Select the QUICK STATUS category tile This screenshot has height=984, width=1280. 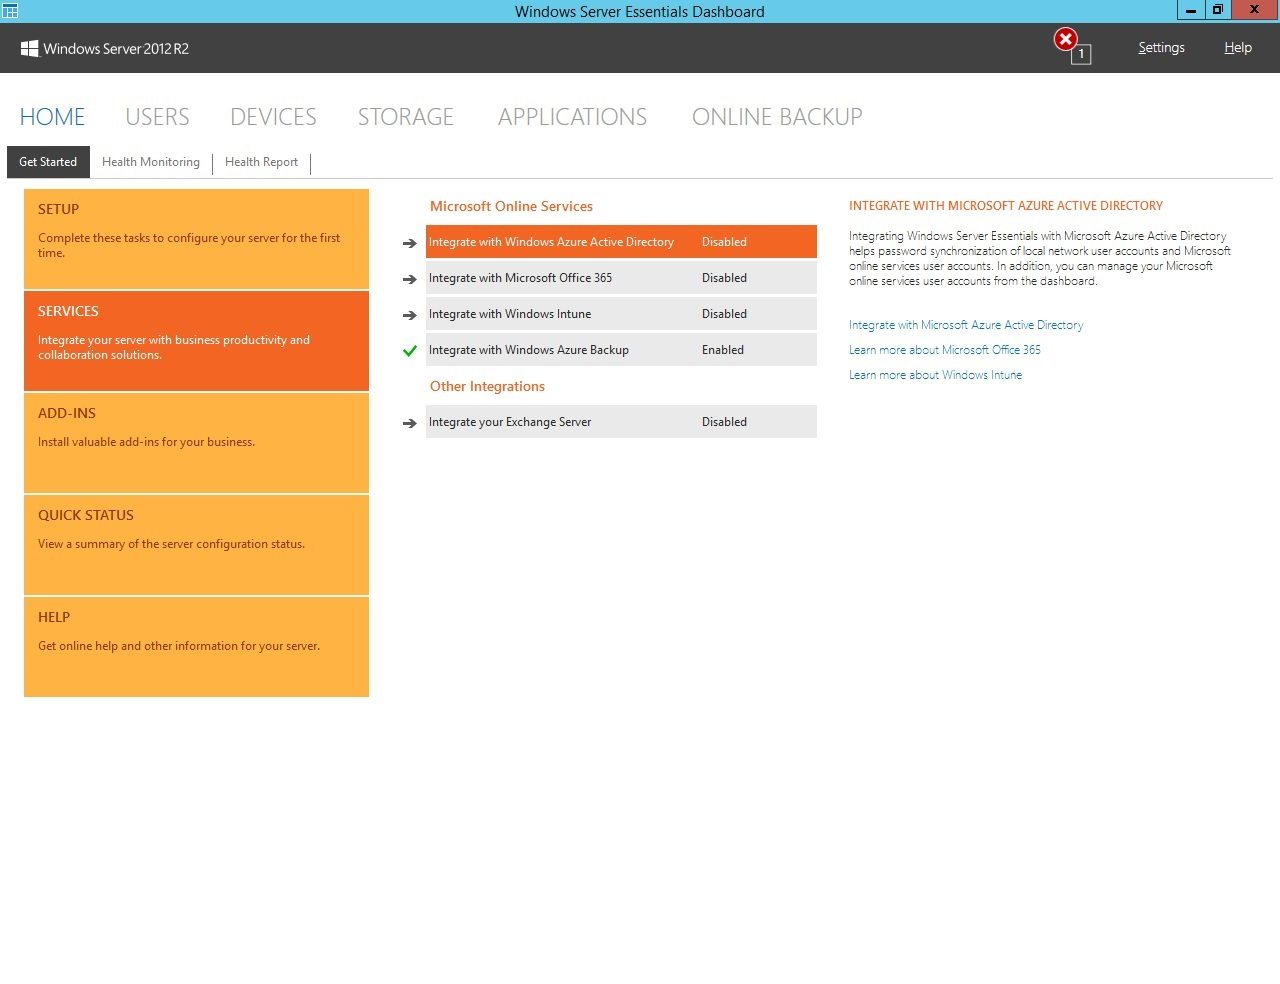click(196, 545)
